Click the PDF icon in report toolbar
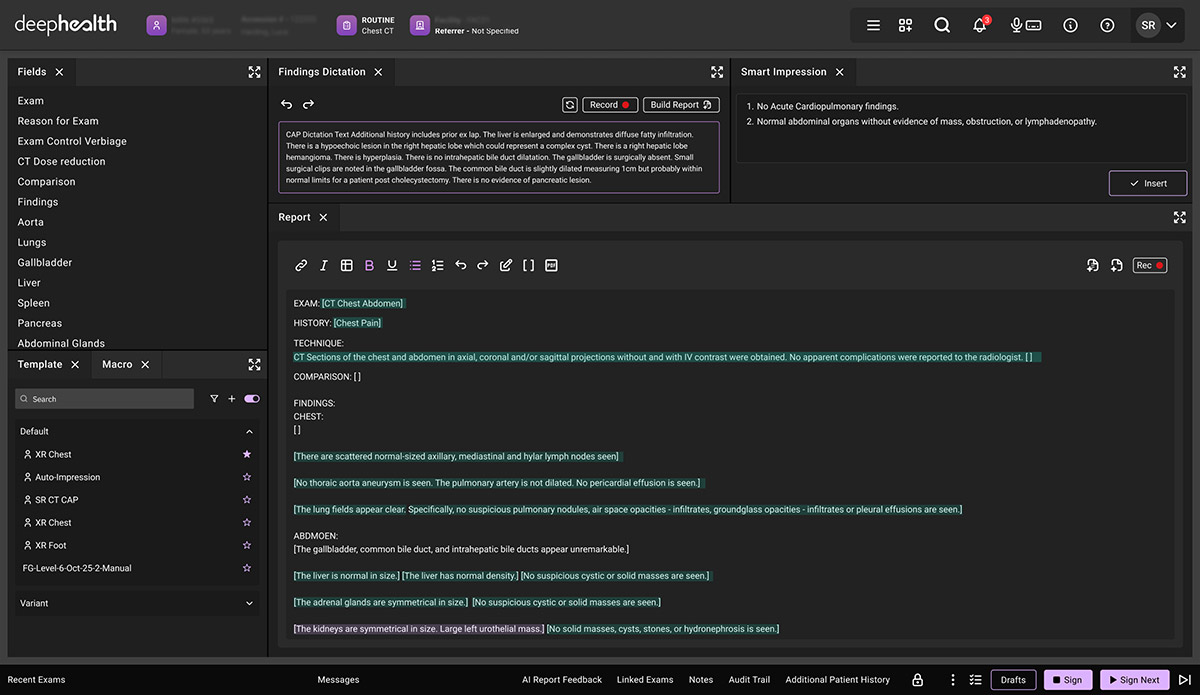This screenshot has width=1200, height=695. point(551,265)
